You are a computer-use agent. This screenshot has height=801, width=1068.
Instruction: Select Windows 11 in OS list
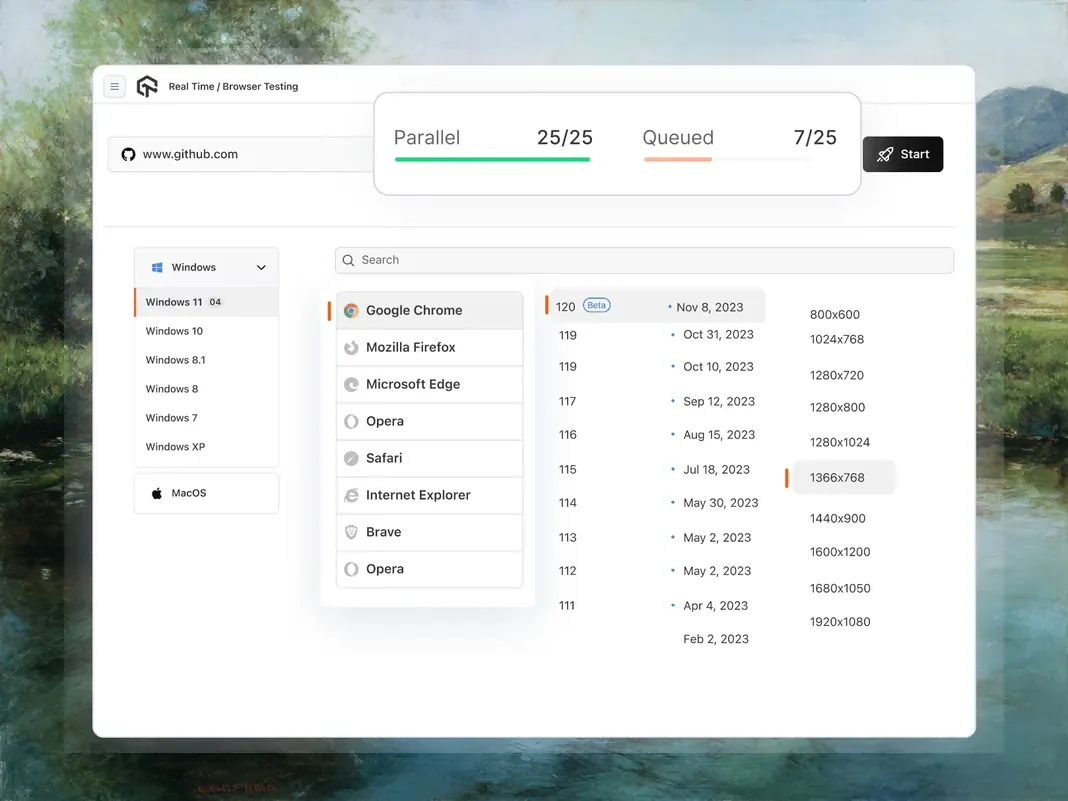click(206, 302)
